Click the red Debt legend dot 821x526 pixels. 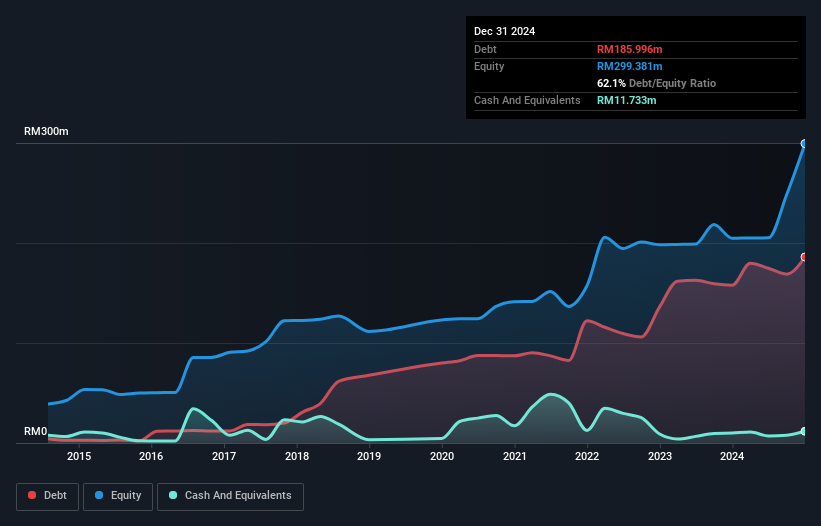pos(32,495)
